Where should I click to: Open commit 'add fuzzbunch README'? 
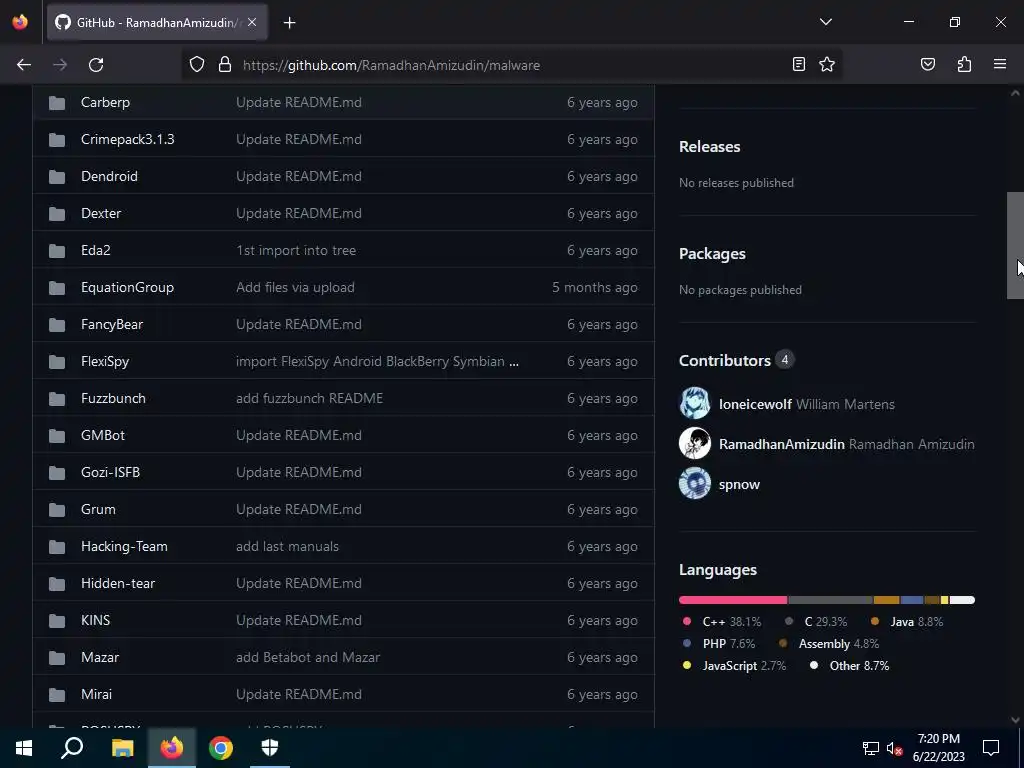(310, 398)
